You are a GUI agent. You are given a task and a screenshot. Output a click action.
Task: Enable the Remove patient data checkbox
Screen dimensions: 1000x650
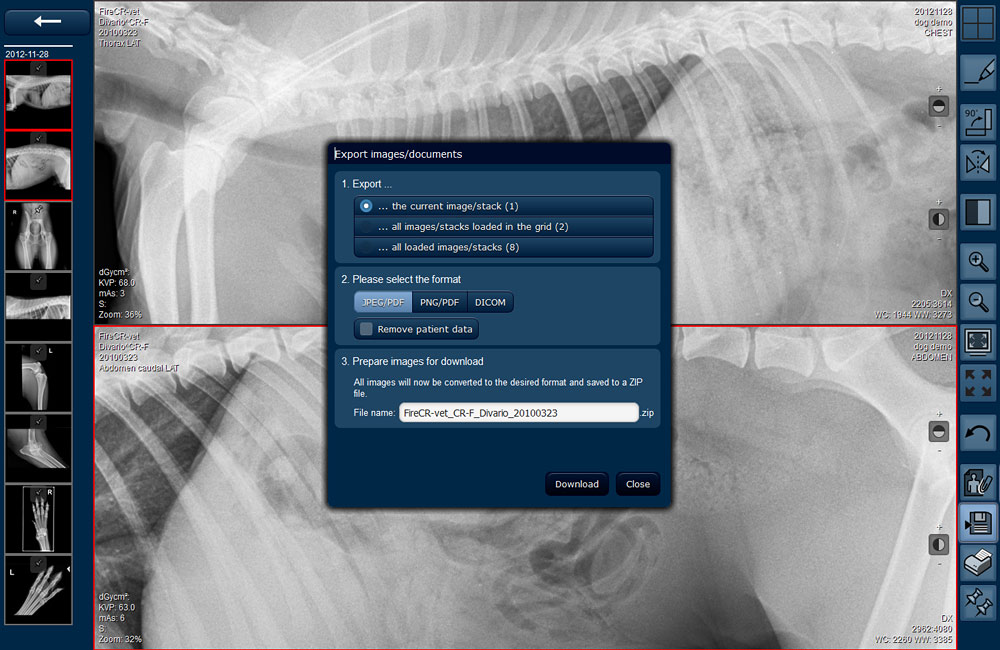[x=366, y=329]
